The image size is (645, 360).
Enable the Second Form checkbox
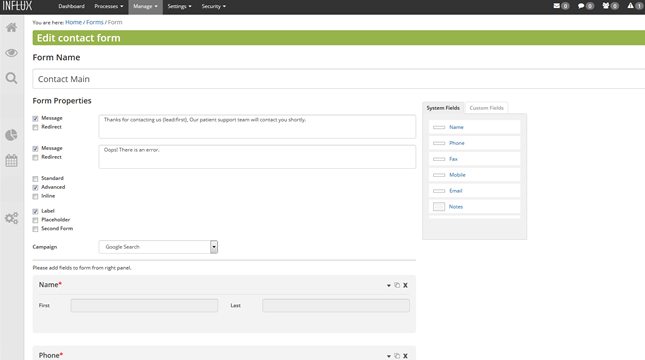pyautogui.click(x=35, y=229)
